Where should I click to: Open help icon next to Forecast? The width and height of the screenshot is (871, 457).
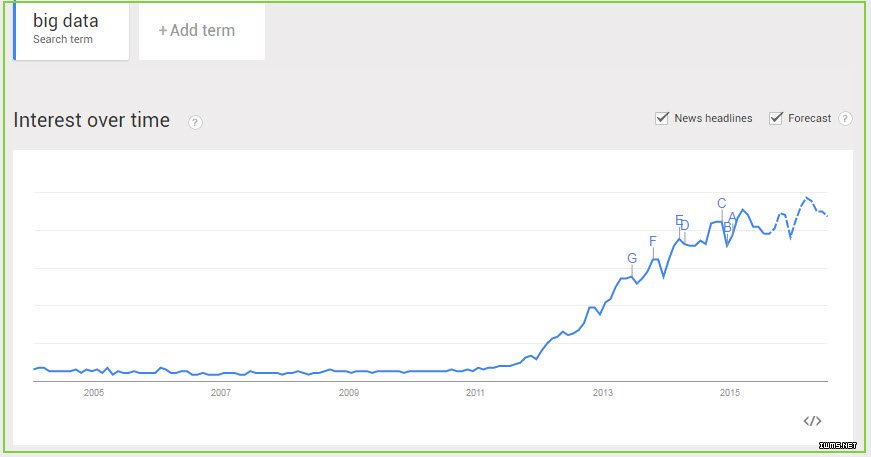click(x=845, y=118)
